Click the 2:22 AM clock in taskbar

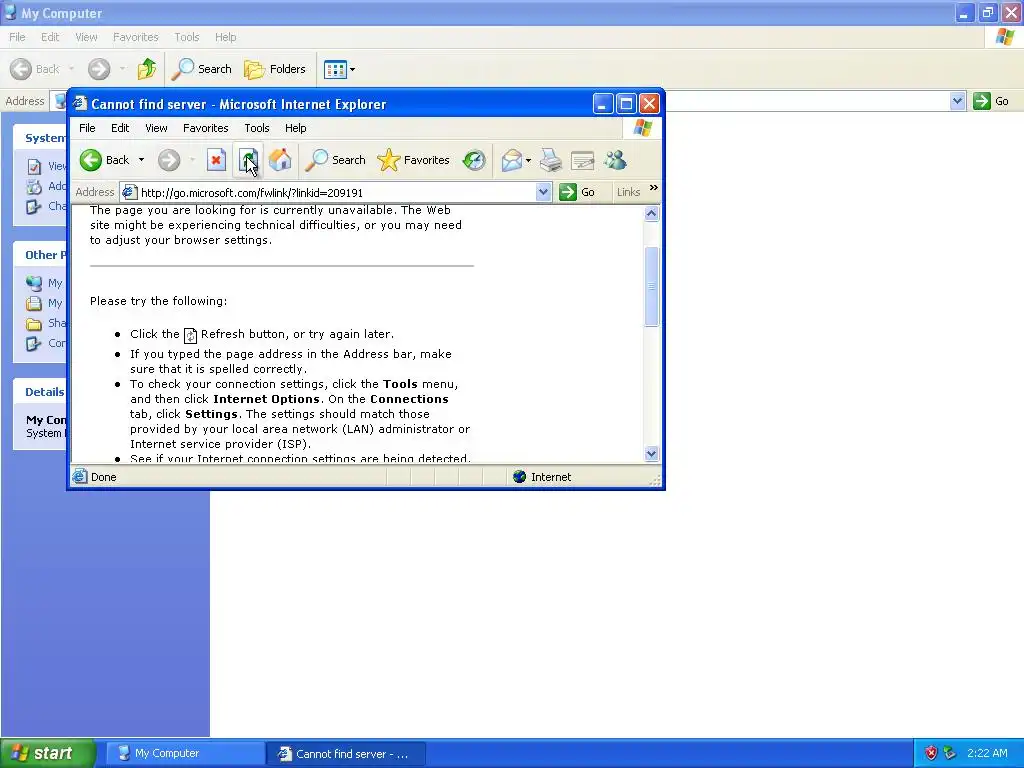click(x=987, y=754)
